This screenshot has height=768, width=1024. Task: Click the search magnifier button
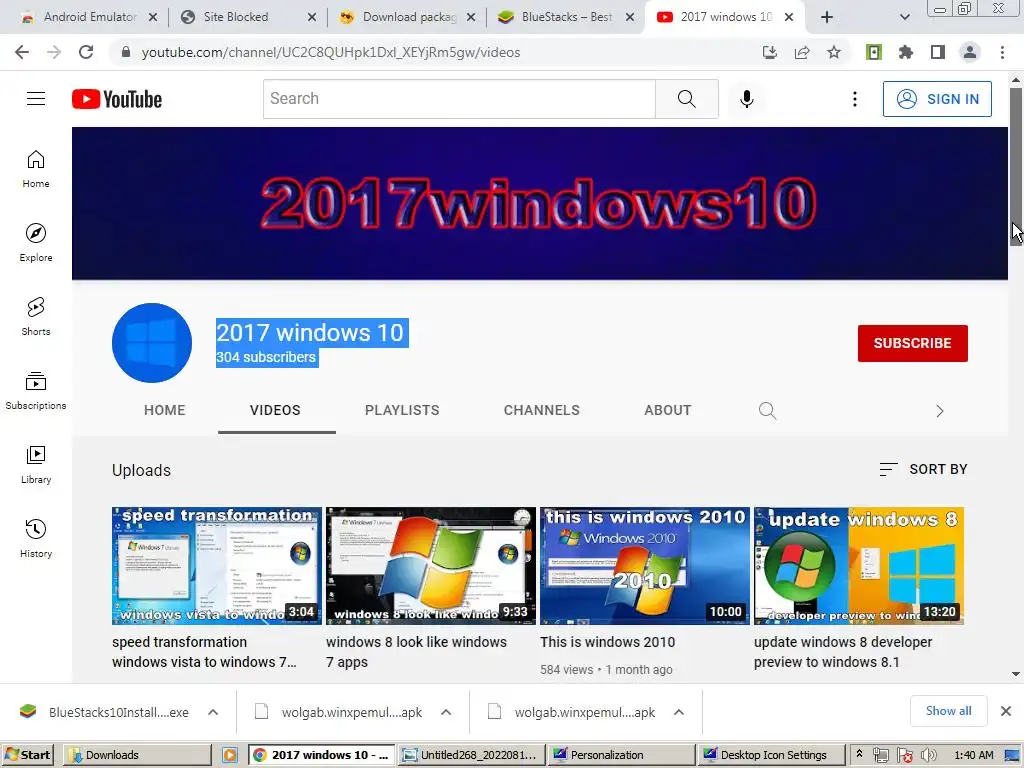(686, 99)
